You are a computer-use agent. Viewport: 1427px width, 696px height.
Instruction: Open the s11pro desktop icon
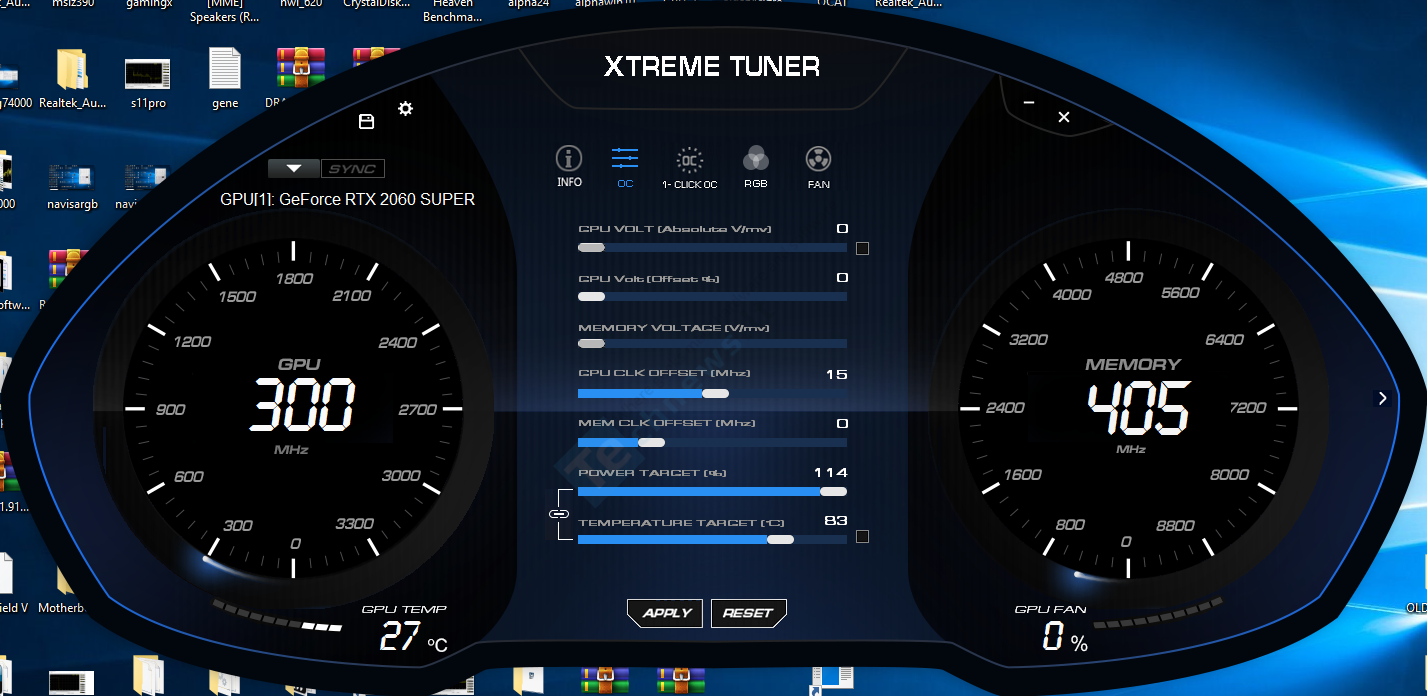[147, 80]
